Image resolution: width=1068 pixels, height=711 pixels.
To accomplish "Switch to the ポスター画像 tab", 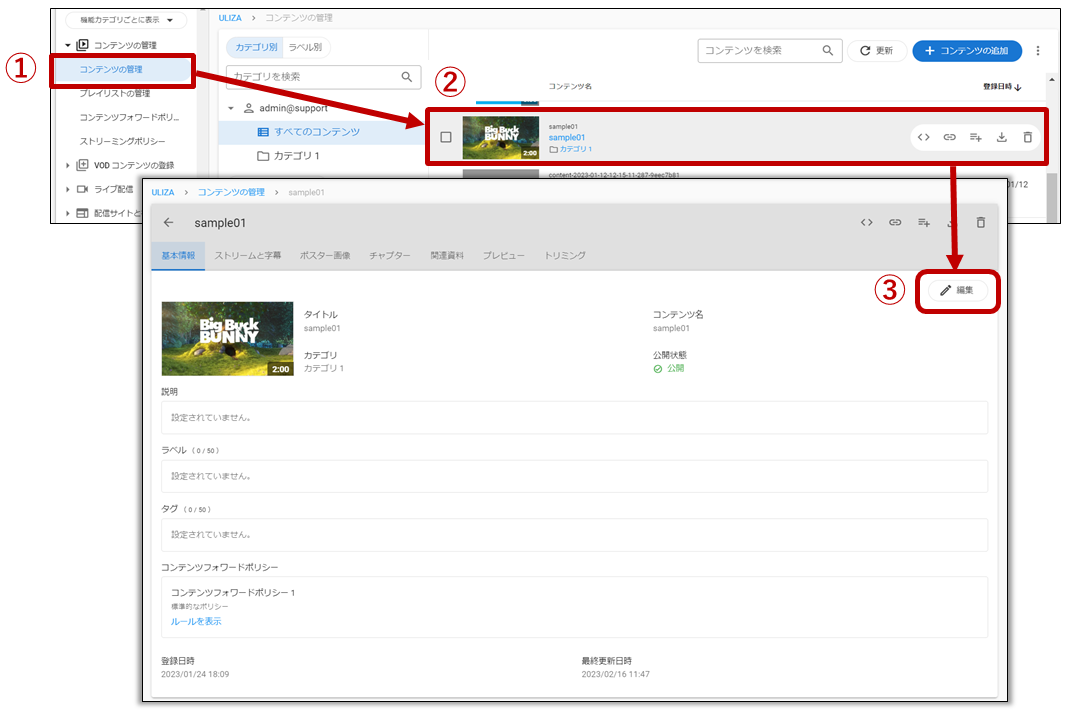I will click(325, 256).
